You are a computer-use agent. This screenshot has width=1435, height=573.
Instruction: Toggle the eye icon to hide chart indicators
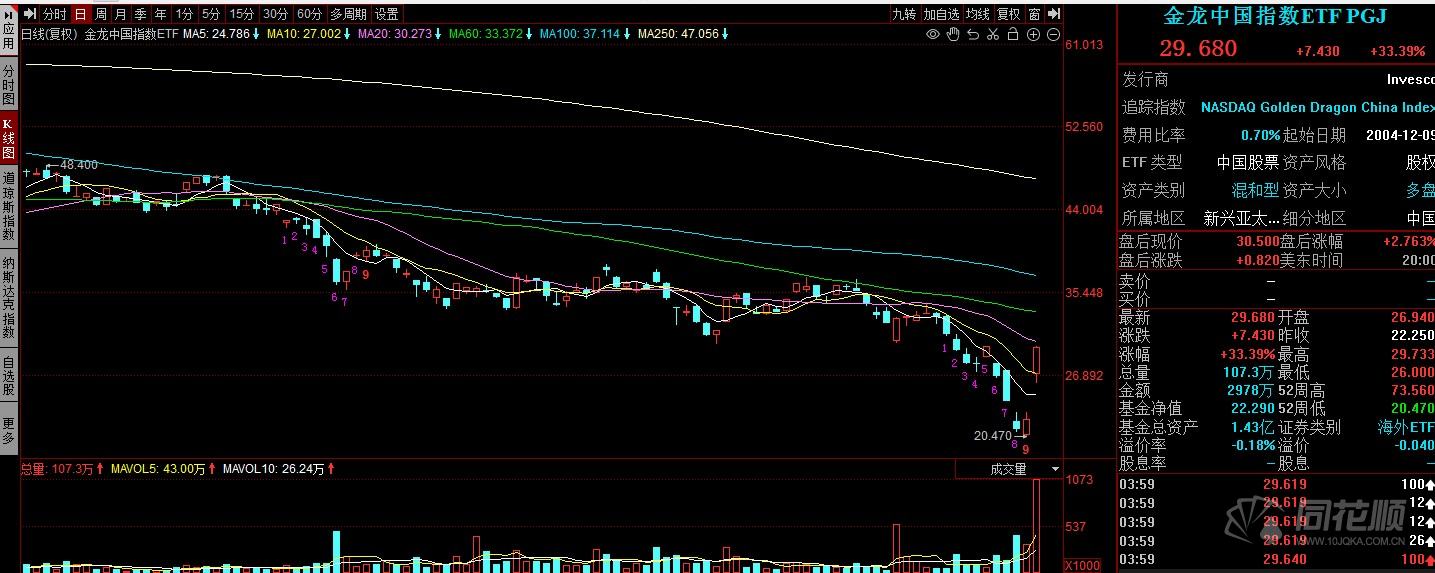pyautogui.click(x=933, y=34)
